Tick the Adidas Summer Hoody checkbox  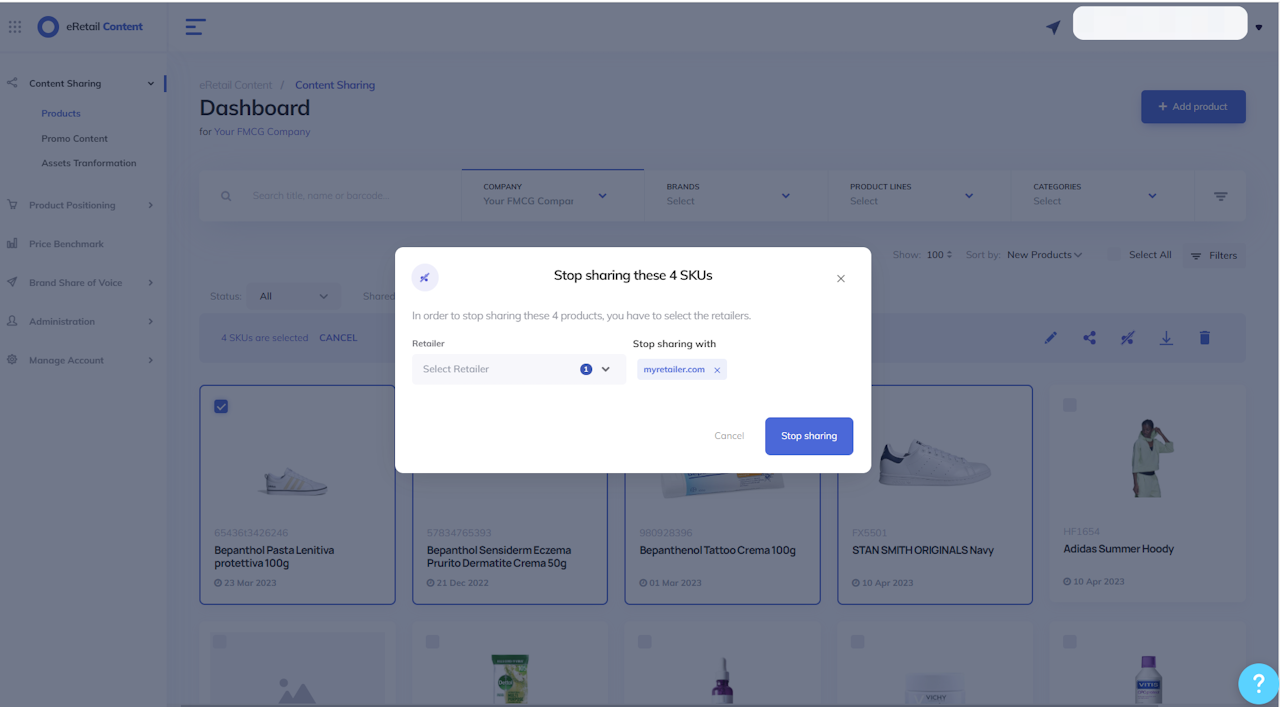coord(1070,405)
